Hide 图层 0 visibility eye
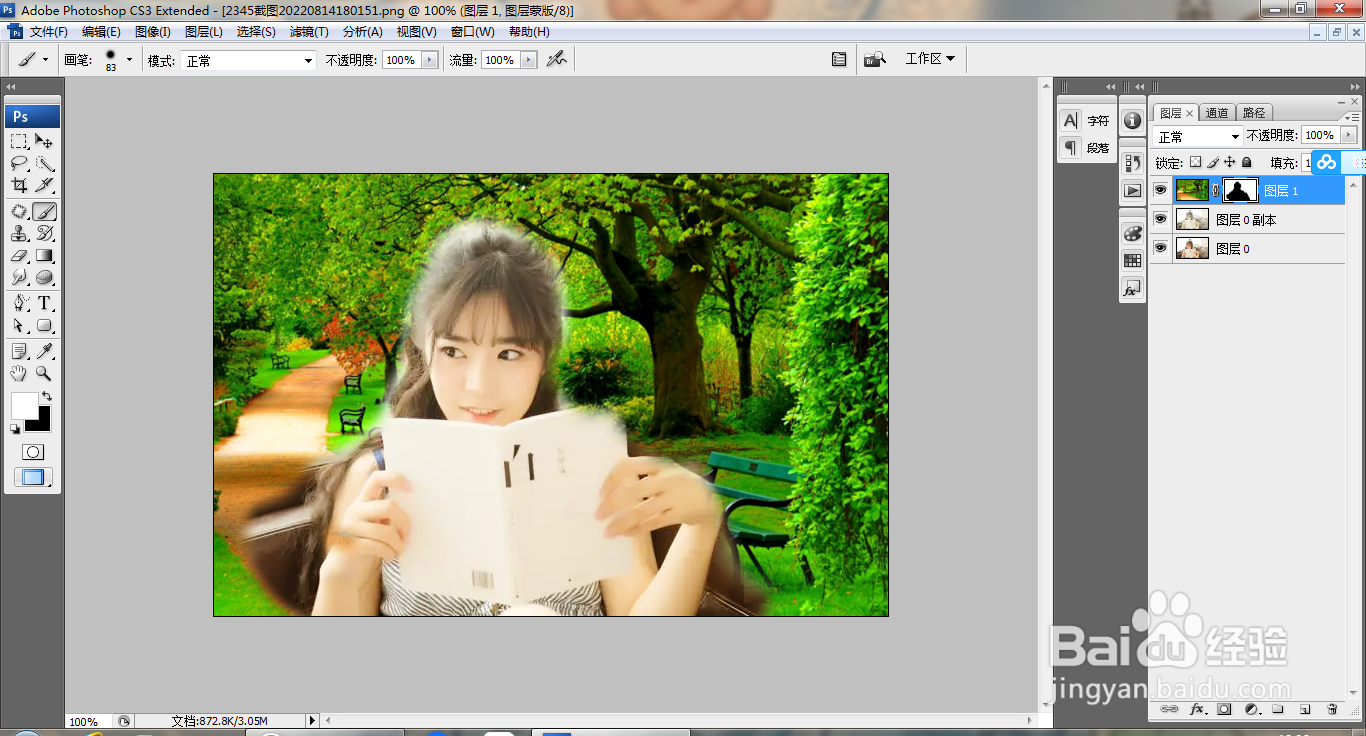1366x736 pixels. 1161,248
